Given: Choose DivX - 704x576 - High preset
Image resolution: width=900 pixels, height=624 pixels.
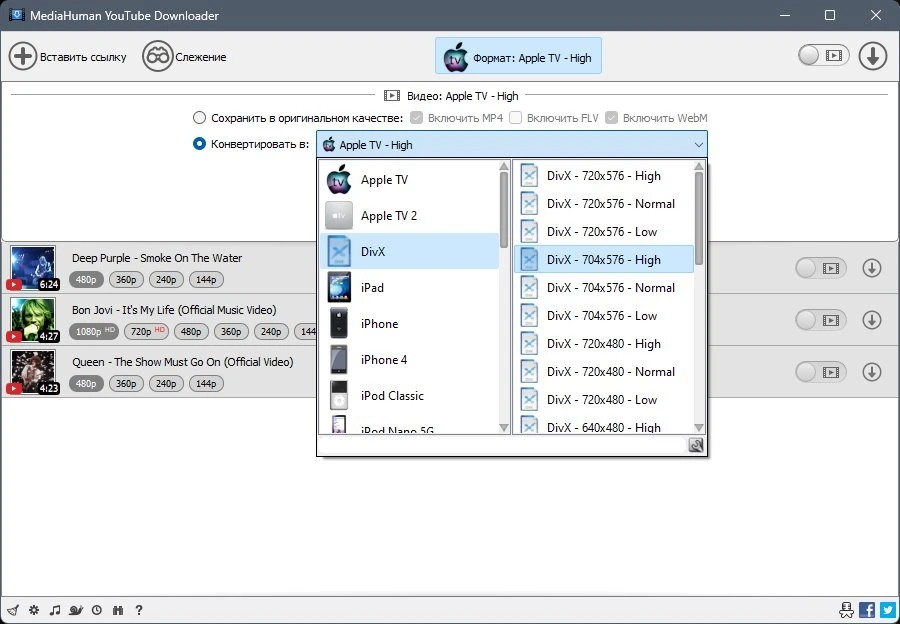Looking at the screenshot, I should click(604, 259).
